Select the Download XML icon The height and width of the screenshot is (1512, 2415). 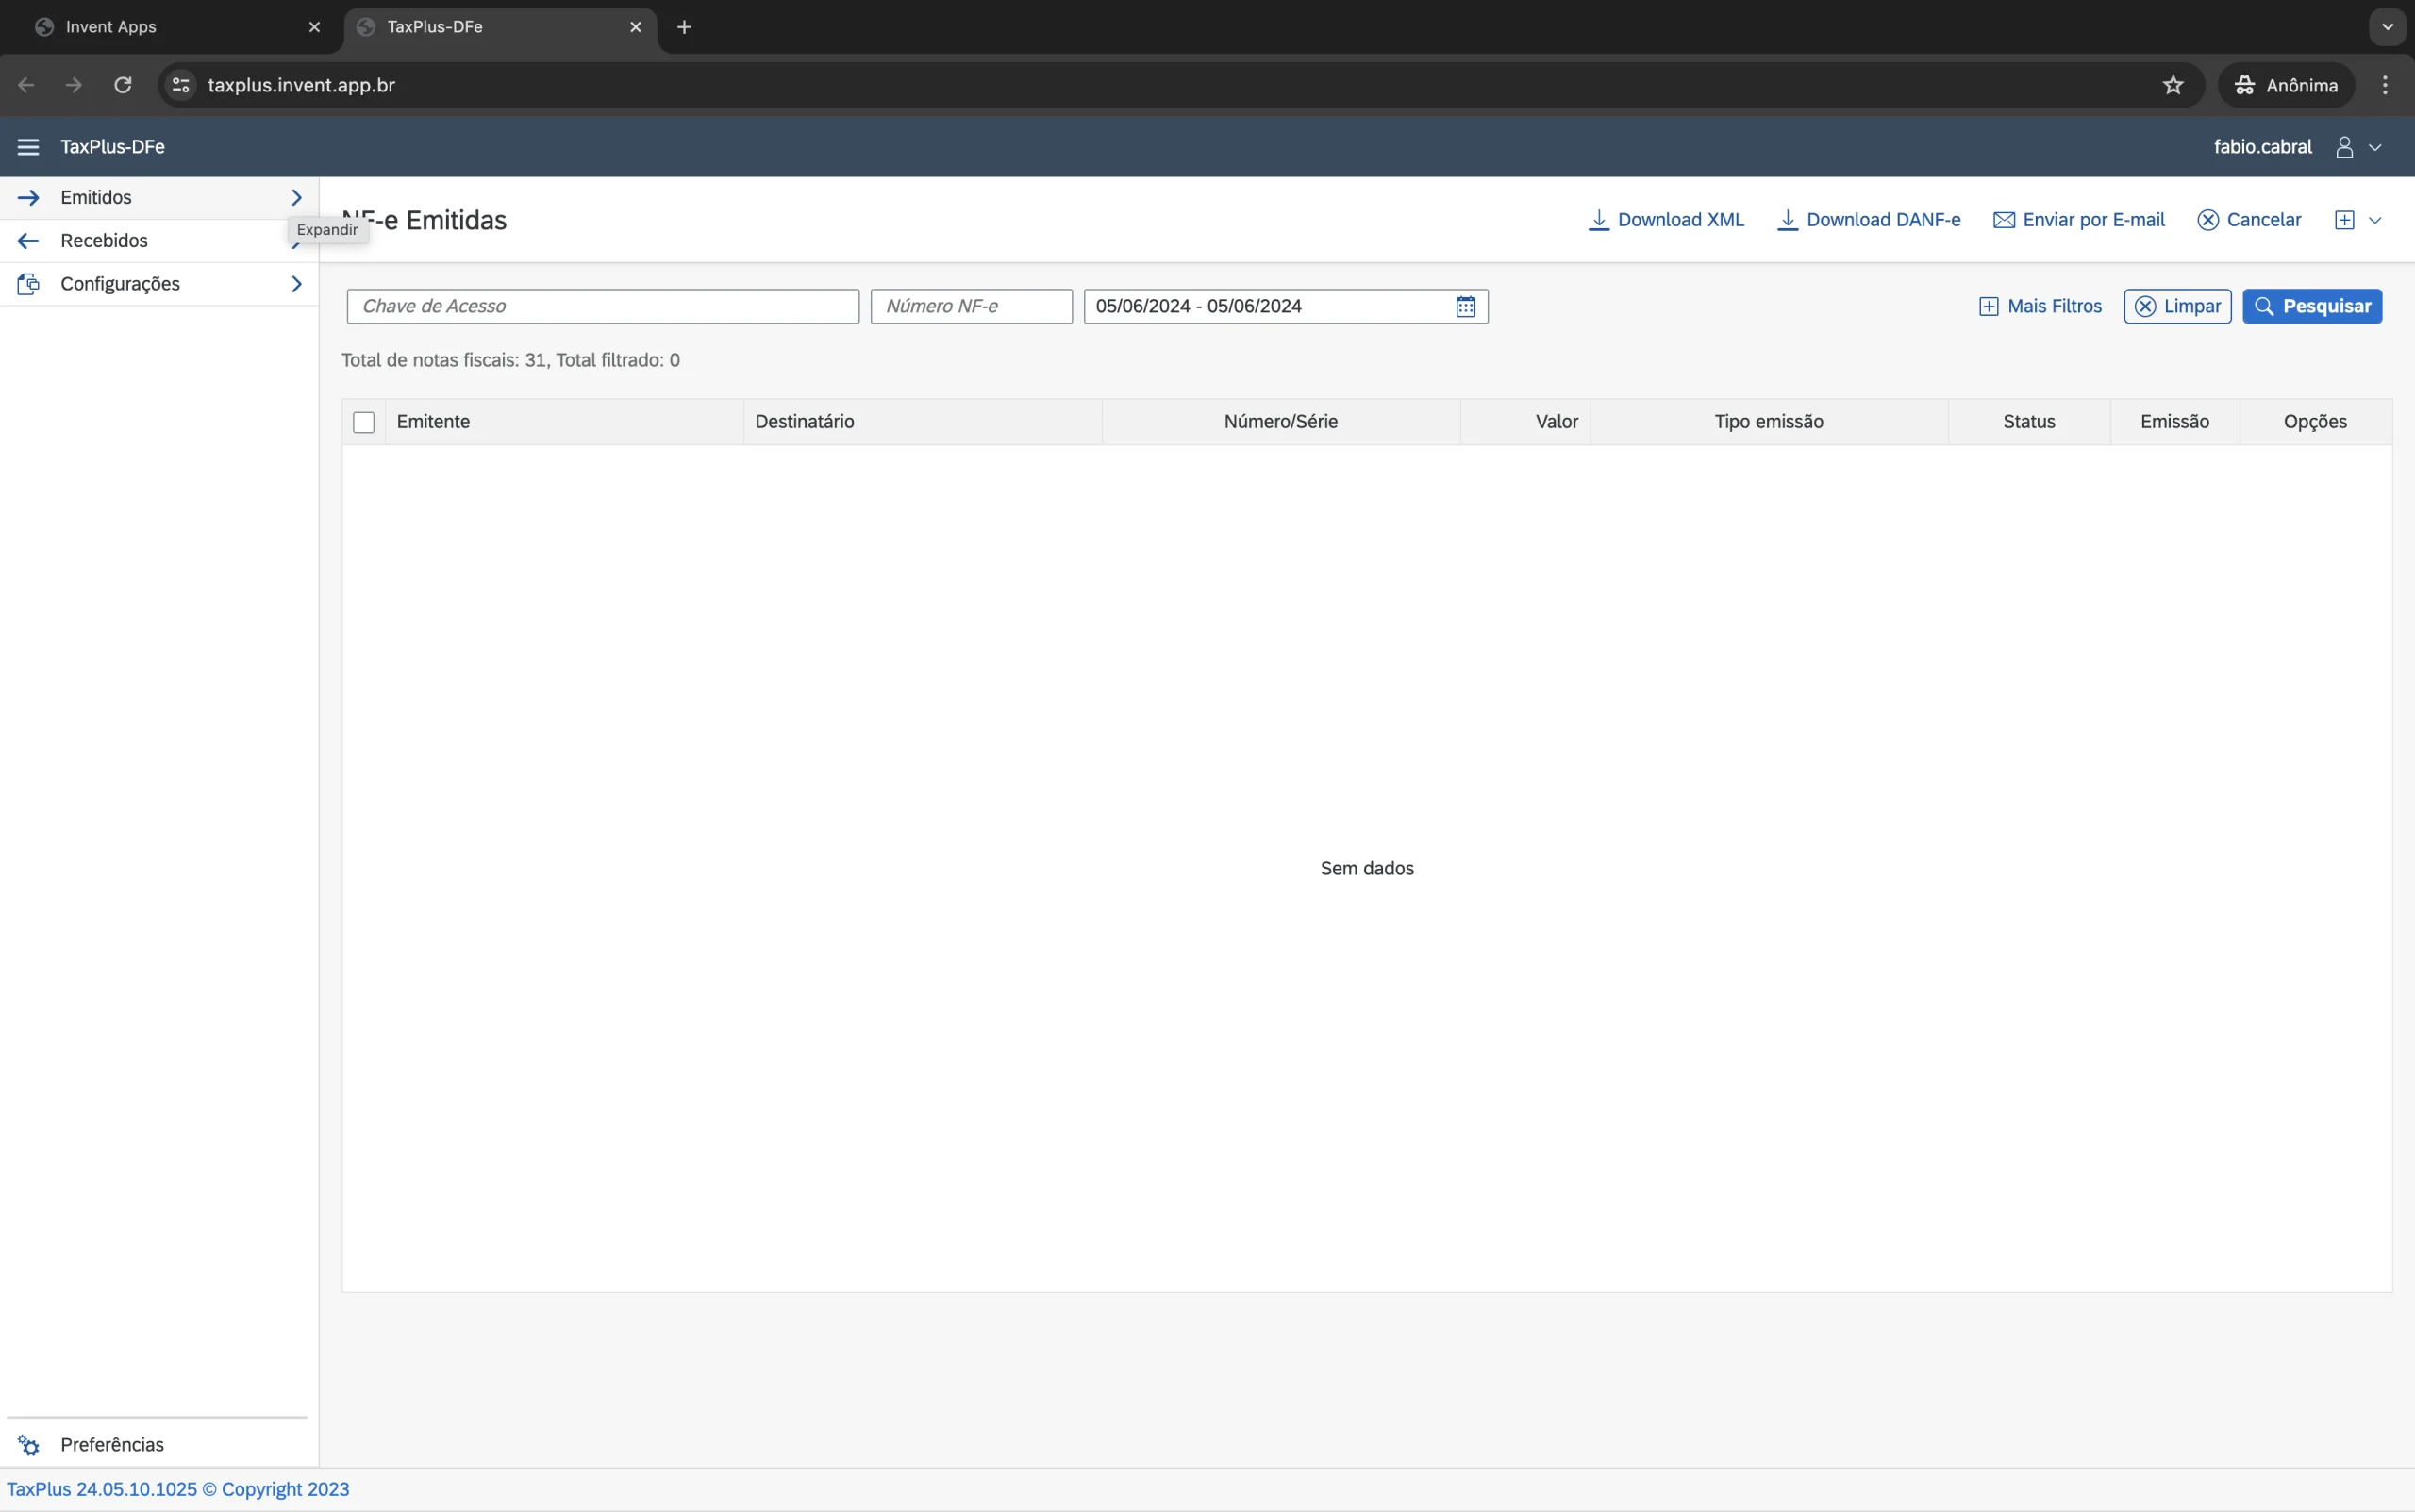[x=1597, y=218]
